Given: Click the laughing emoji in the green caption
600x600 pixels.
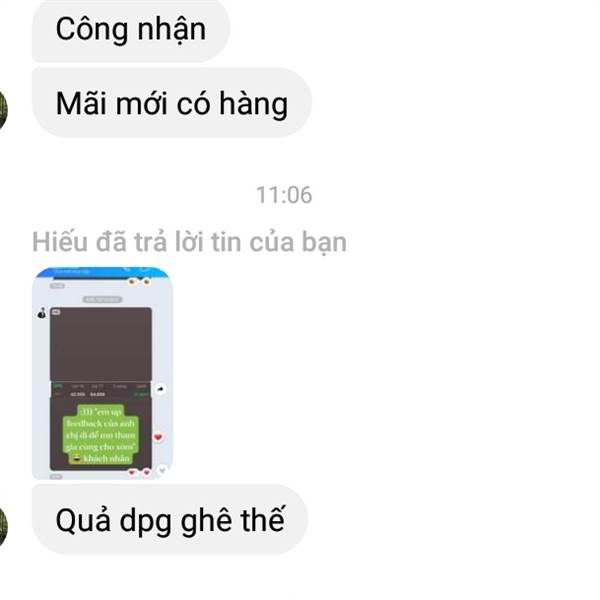Looking at the screenshot, I should pos(77,458).
